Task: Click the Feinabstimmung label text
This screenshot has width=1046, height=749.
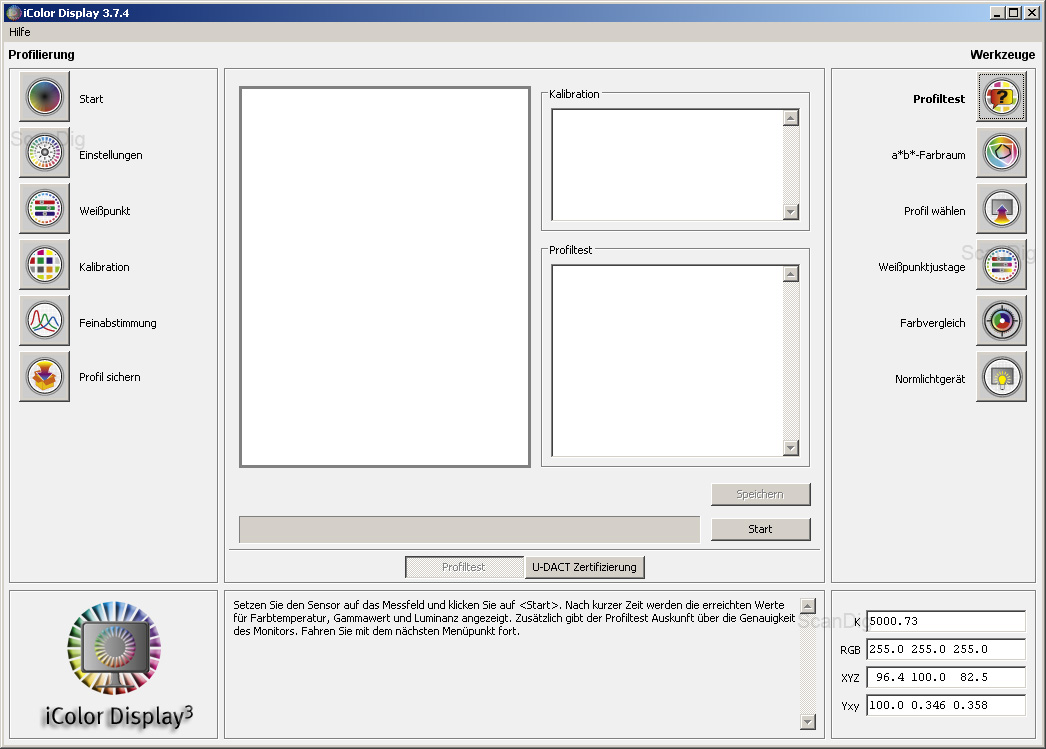Action: click(118, 323)
